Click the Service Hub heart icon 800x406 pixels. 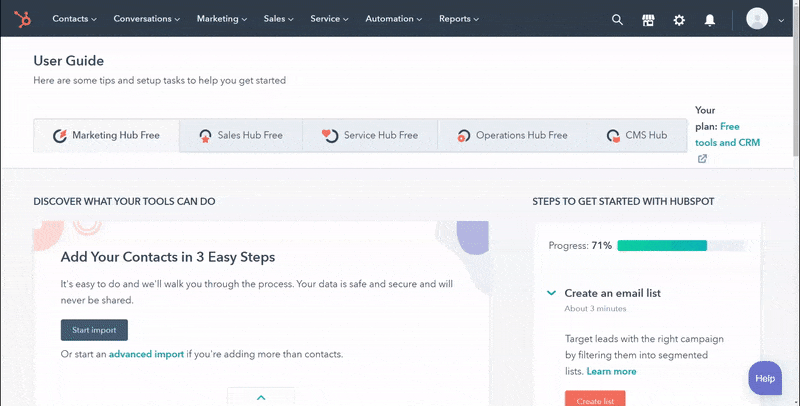330,136
